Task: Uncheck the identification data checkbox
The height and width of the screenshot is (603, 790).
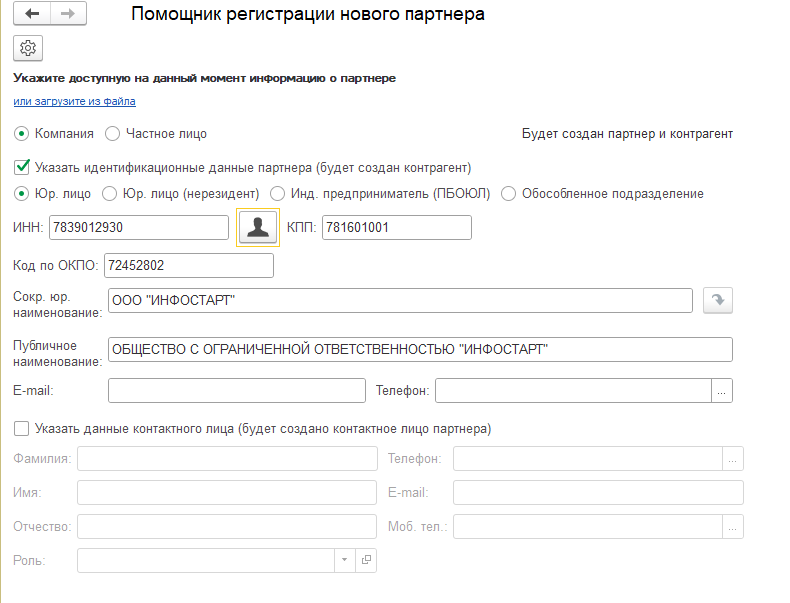Action: [x=22, y=167]
